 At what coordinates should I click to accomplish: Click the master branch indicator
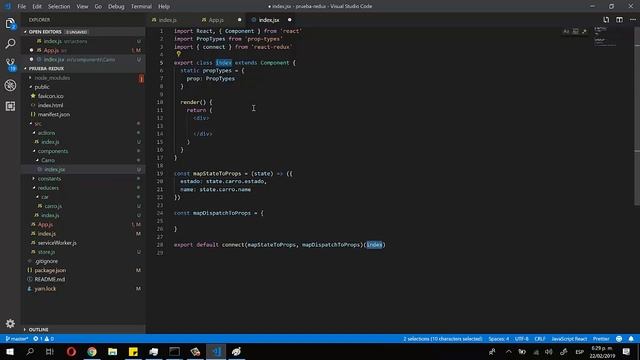17,339
